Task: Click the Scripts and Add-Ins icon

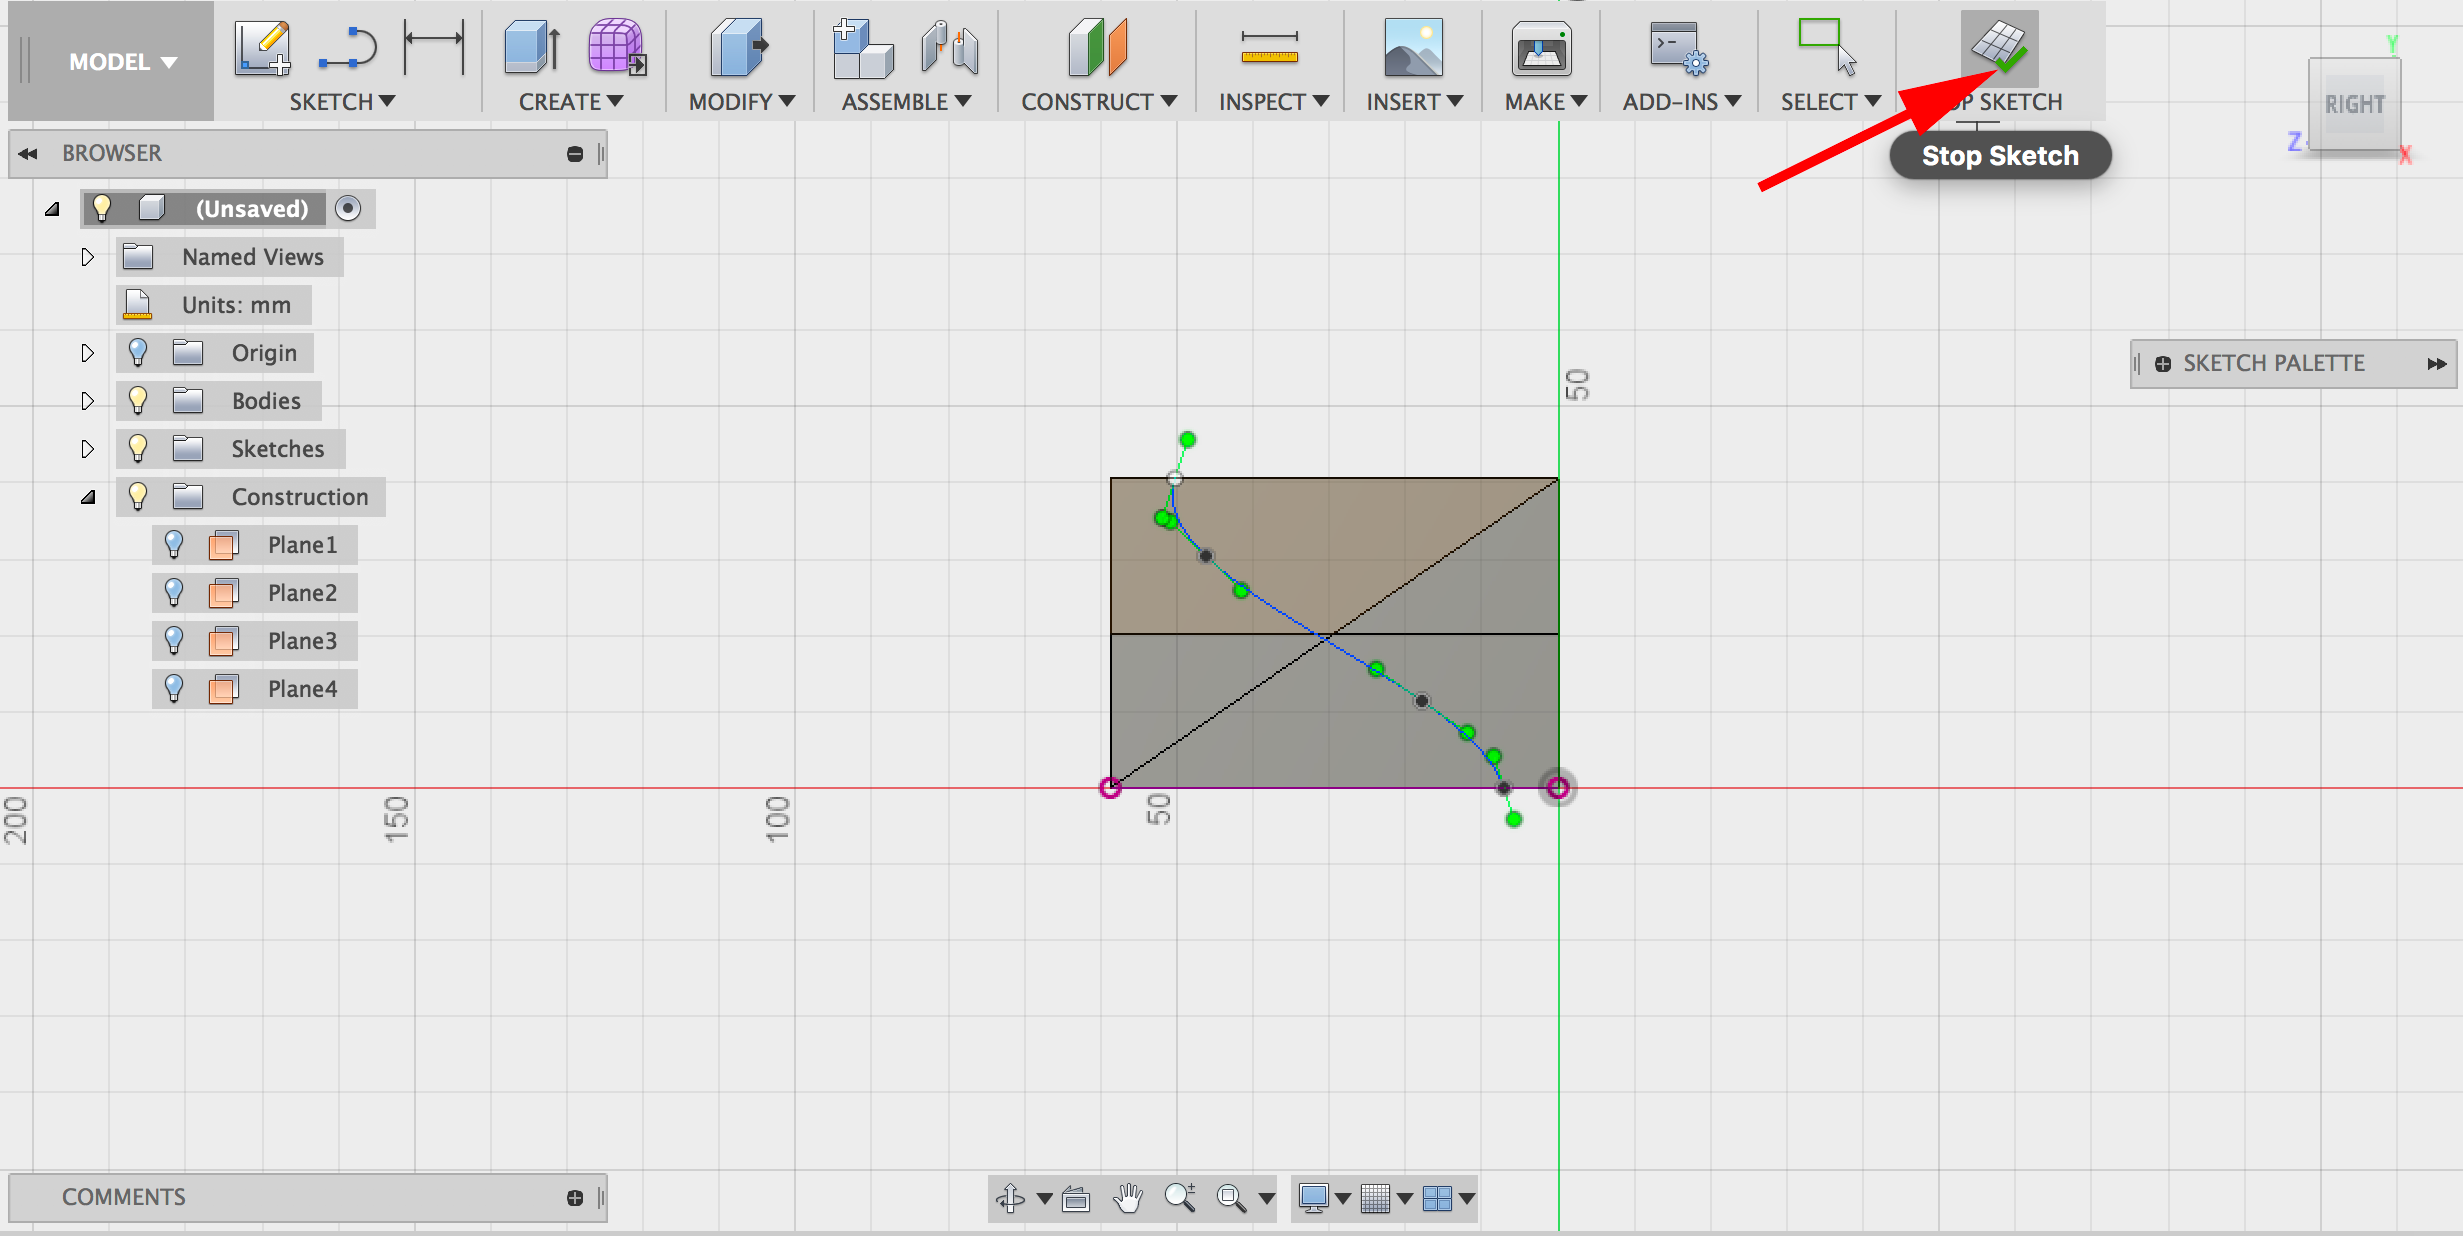Action: coord(1679,48)
